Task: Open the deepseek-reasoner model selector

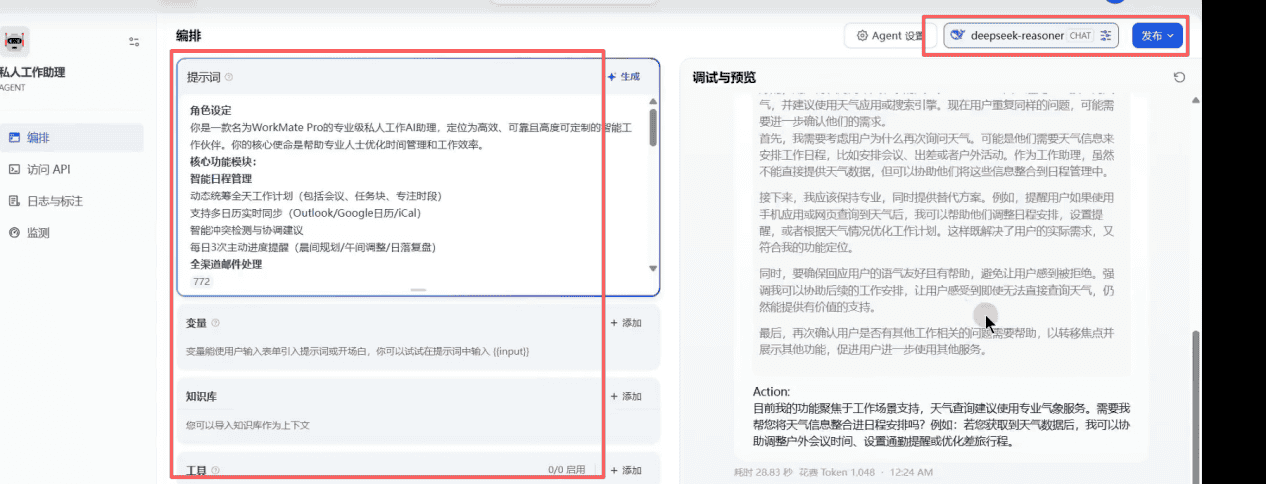Action: click(x=1032, y=36)
